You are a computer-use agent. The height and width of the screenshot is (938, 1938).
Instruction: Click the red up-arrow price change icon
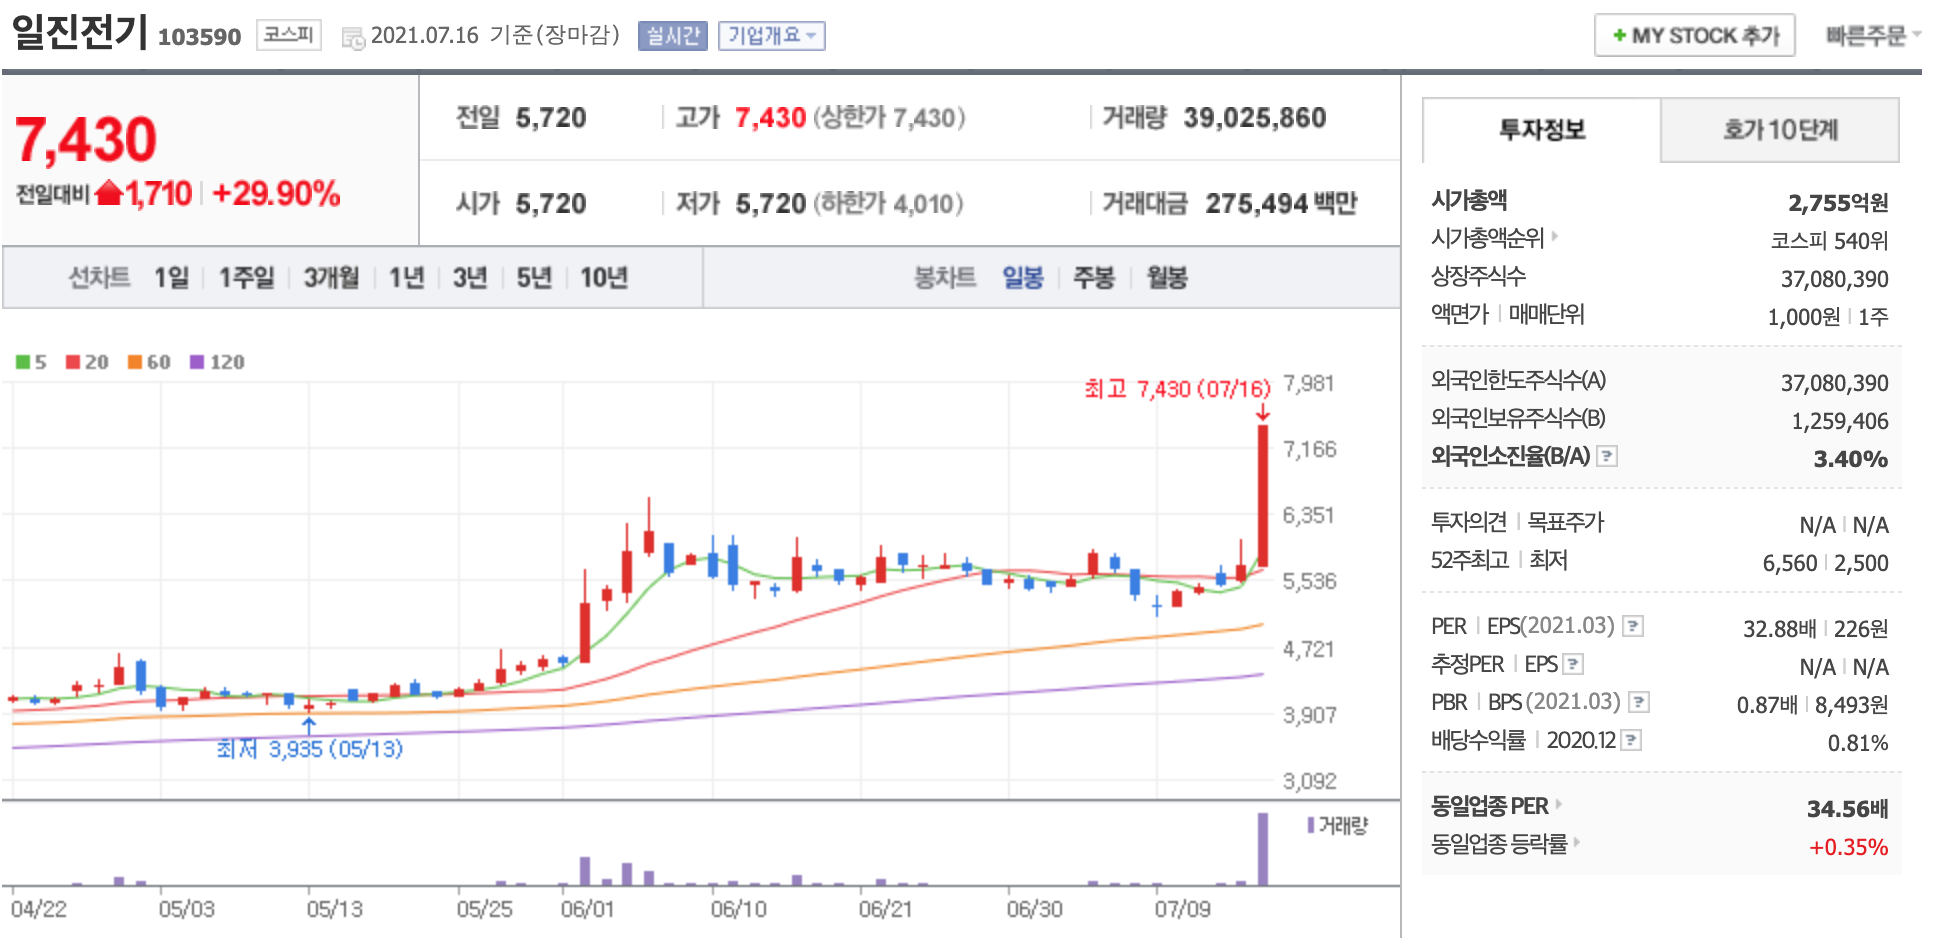109,193
